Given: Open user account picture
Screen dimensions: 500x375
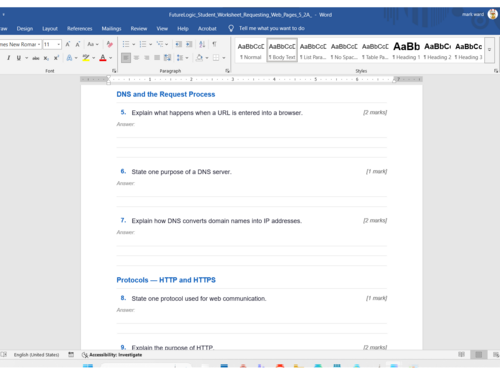Looking at the screenshot, I should pyautogui.click(x=493, y=15).
